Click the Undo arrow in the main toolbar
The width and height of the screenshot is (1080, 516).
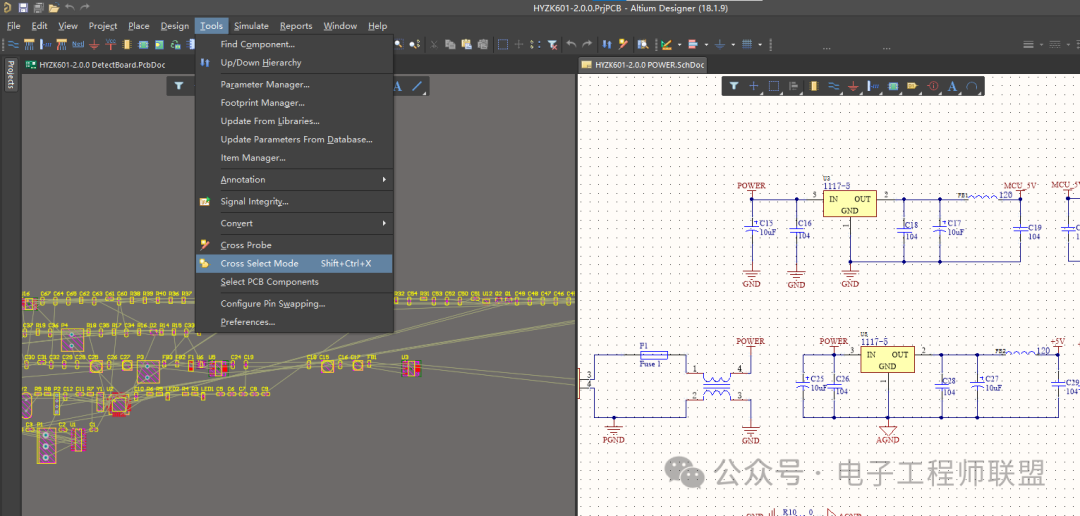point(572,45)
